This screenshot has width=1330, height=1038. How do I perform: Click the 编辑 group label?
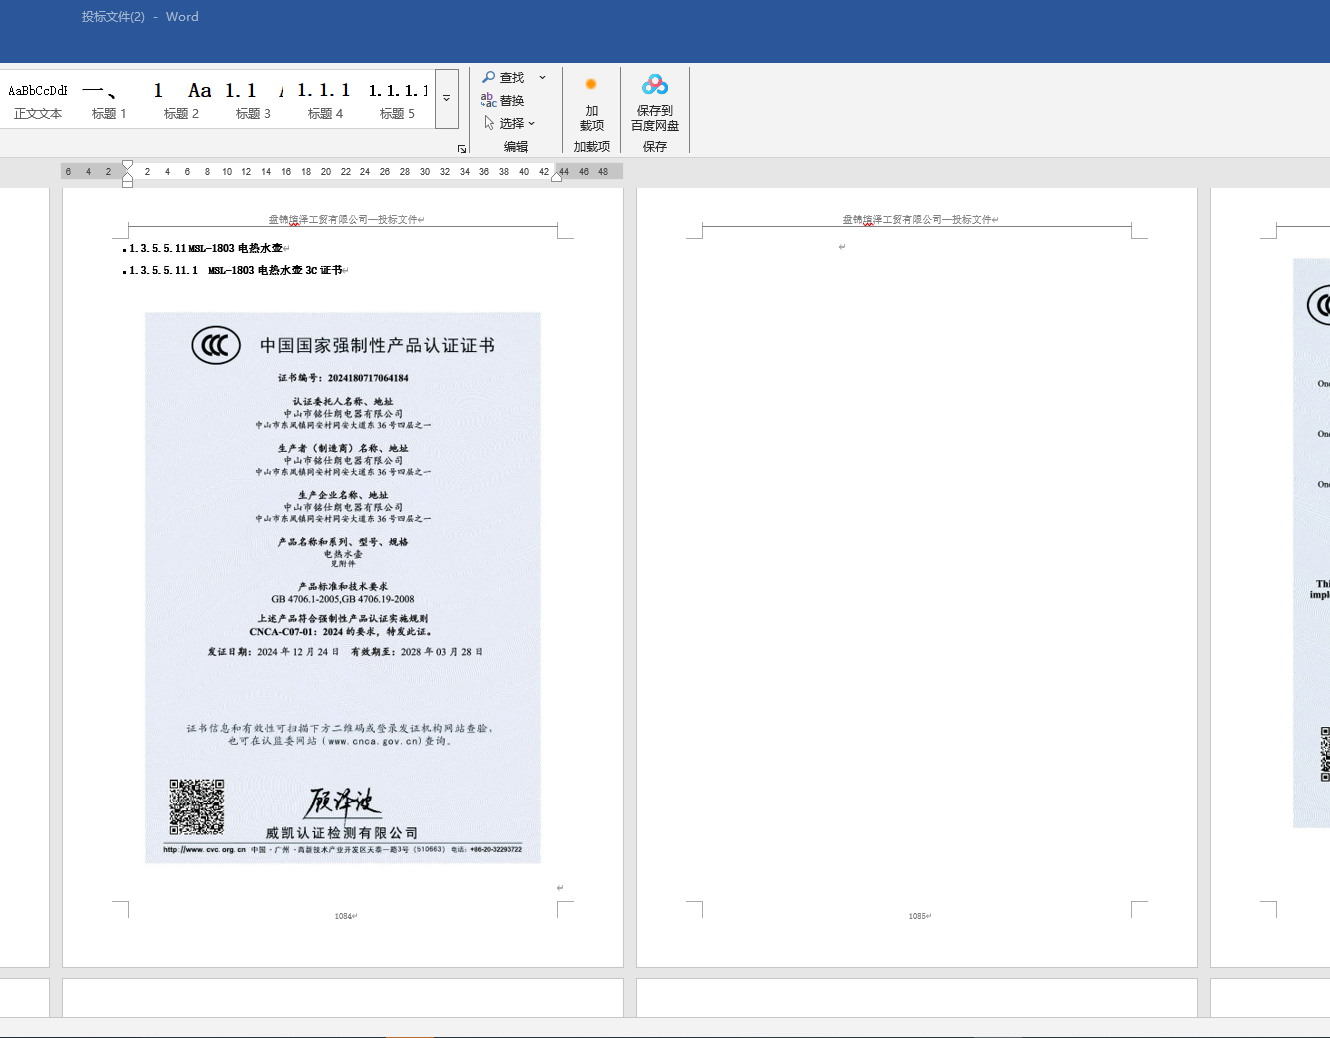(516, 146)
